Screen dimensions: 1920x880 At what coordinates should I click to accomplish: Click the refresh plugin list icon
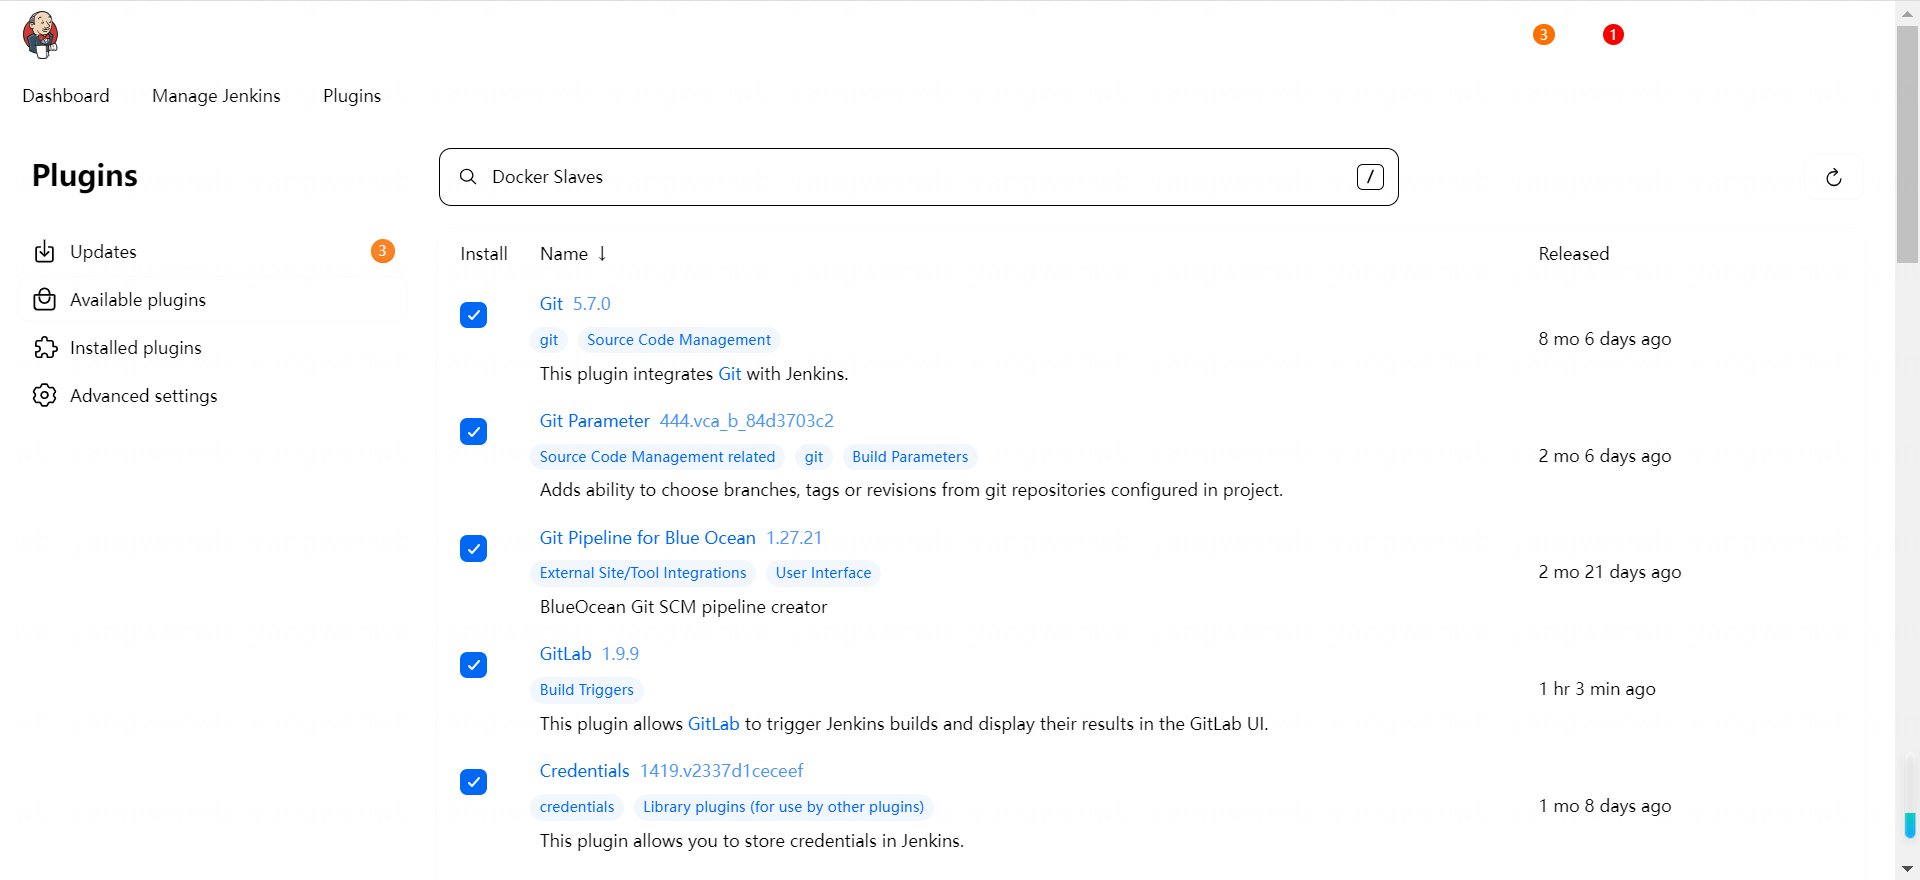coord(1834,177)
